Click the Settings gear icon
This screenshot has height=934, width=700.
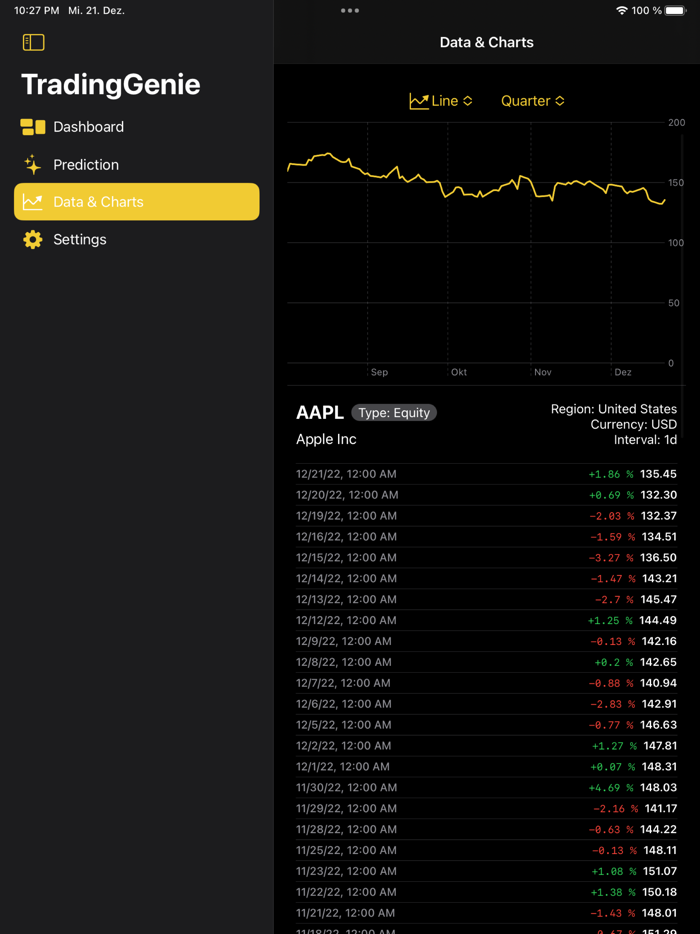click(x=33, y=239)
